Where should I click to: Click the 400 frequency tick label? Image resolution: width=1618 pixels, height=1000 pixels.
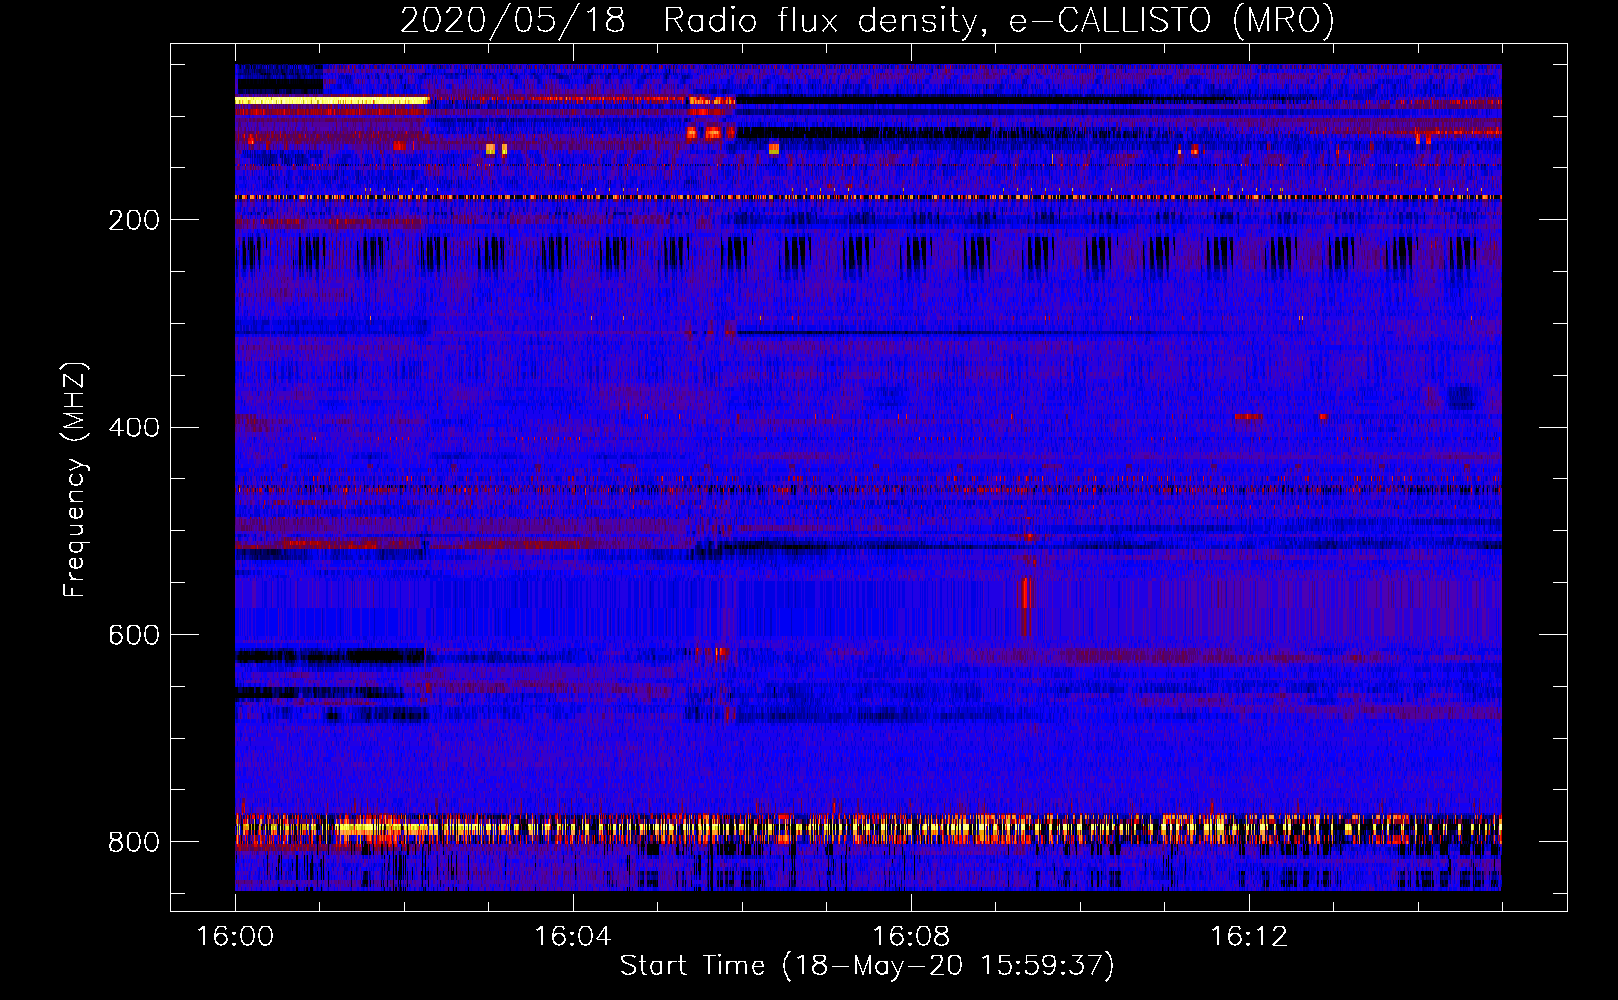click(x=134, y=428)
